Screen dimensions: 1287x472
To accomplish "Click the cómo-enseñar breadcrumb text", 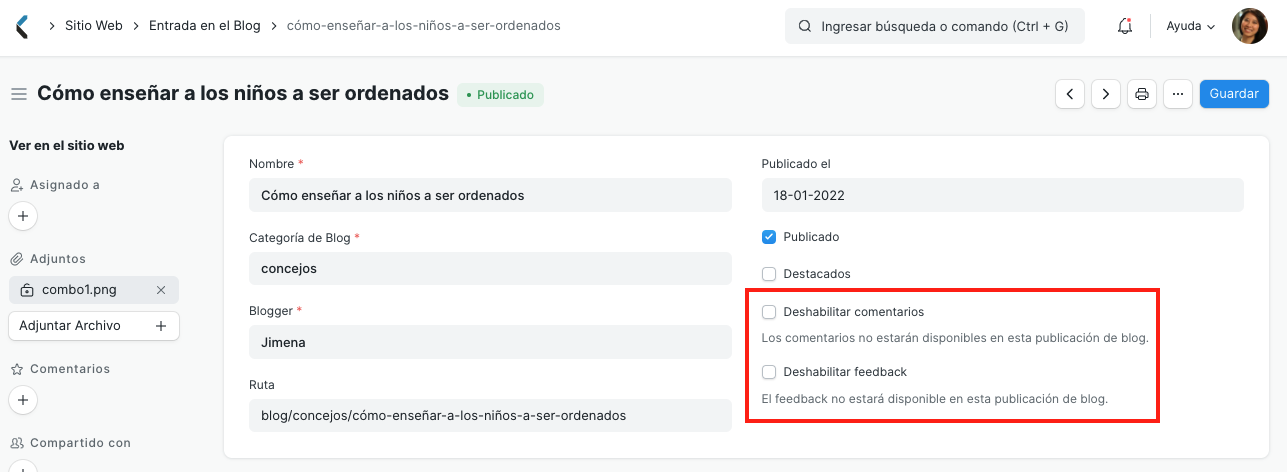I will coord(423,26).
